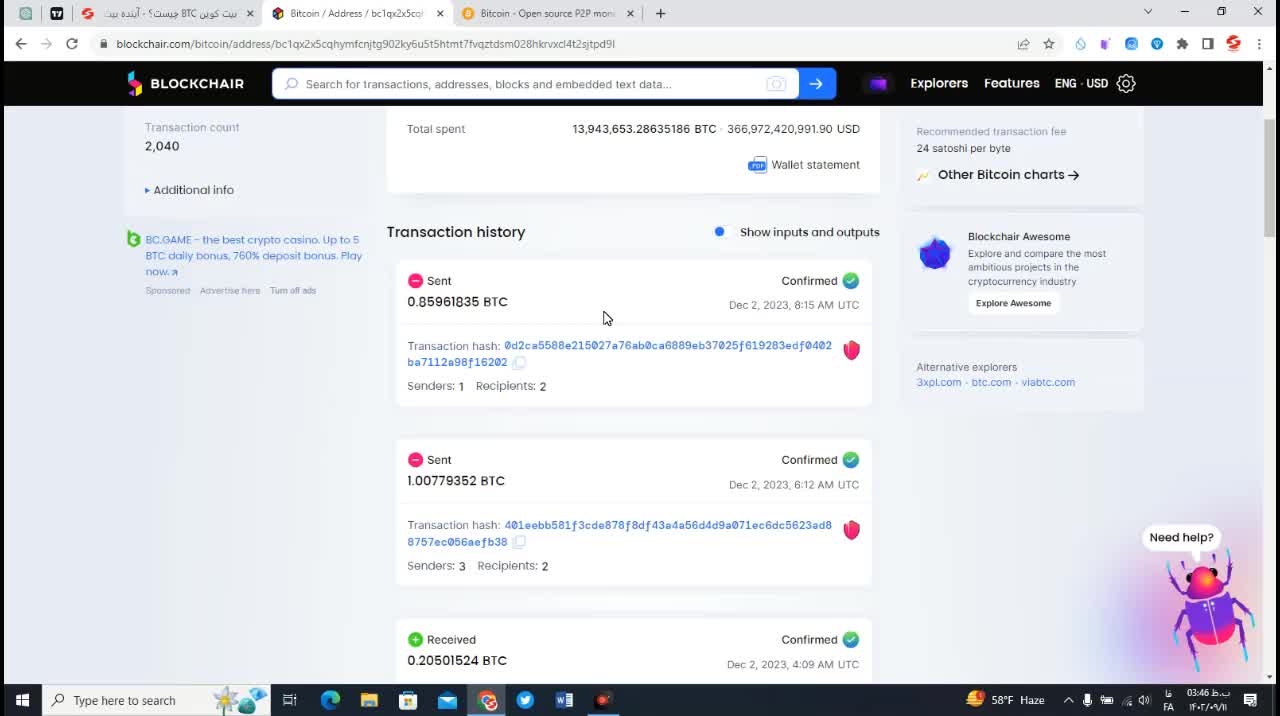Copy the first transaction hash

(x=519, y=363)
